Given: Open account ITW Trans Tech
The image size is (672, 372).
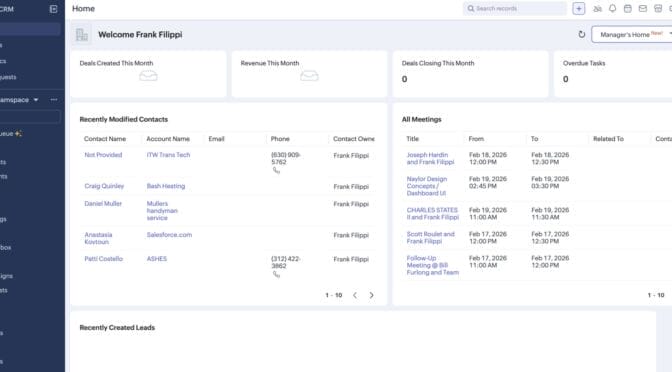Looking at the screenshot, I should point(168,155).
